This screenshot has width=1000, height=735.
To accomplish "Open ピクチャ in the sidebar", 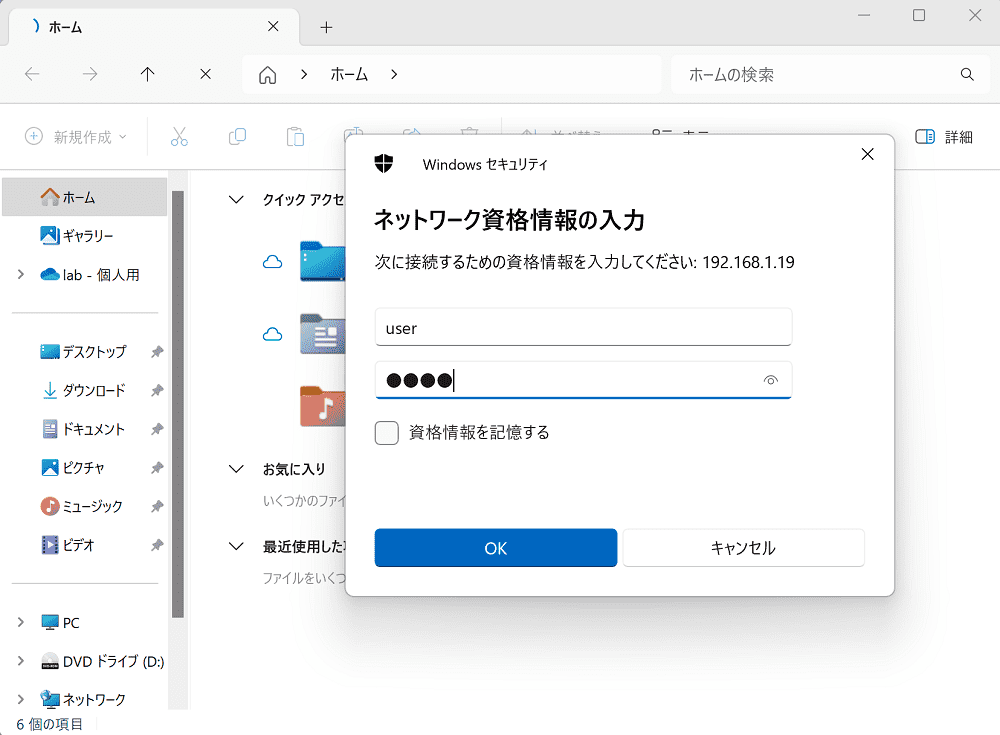I will tap(73, 468).
